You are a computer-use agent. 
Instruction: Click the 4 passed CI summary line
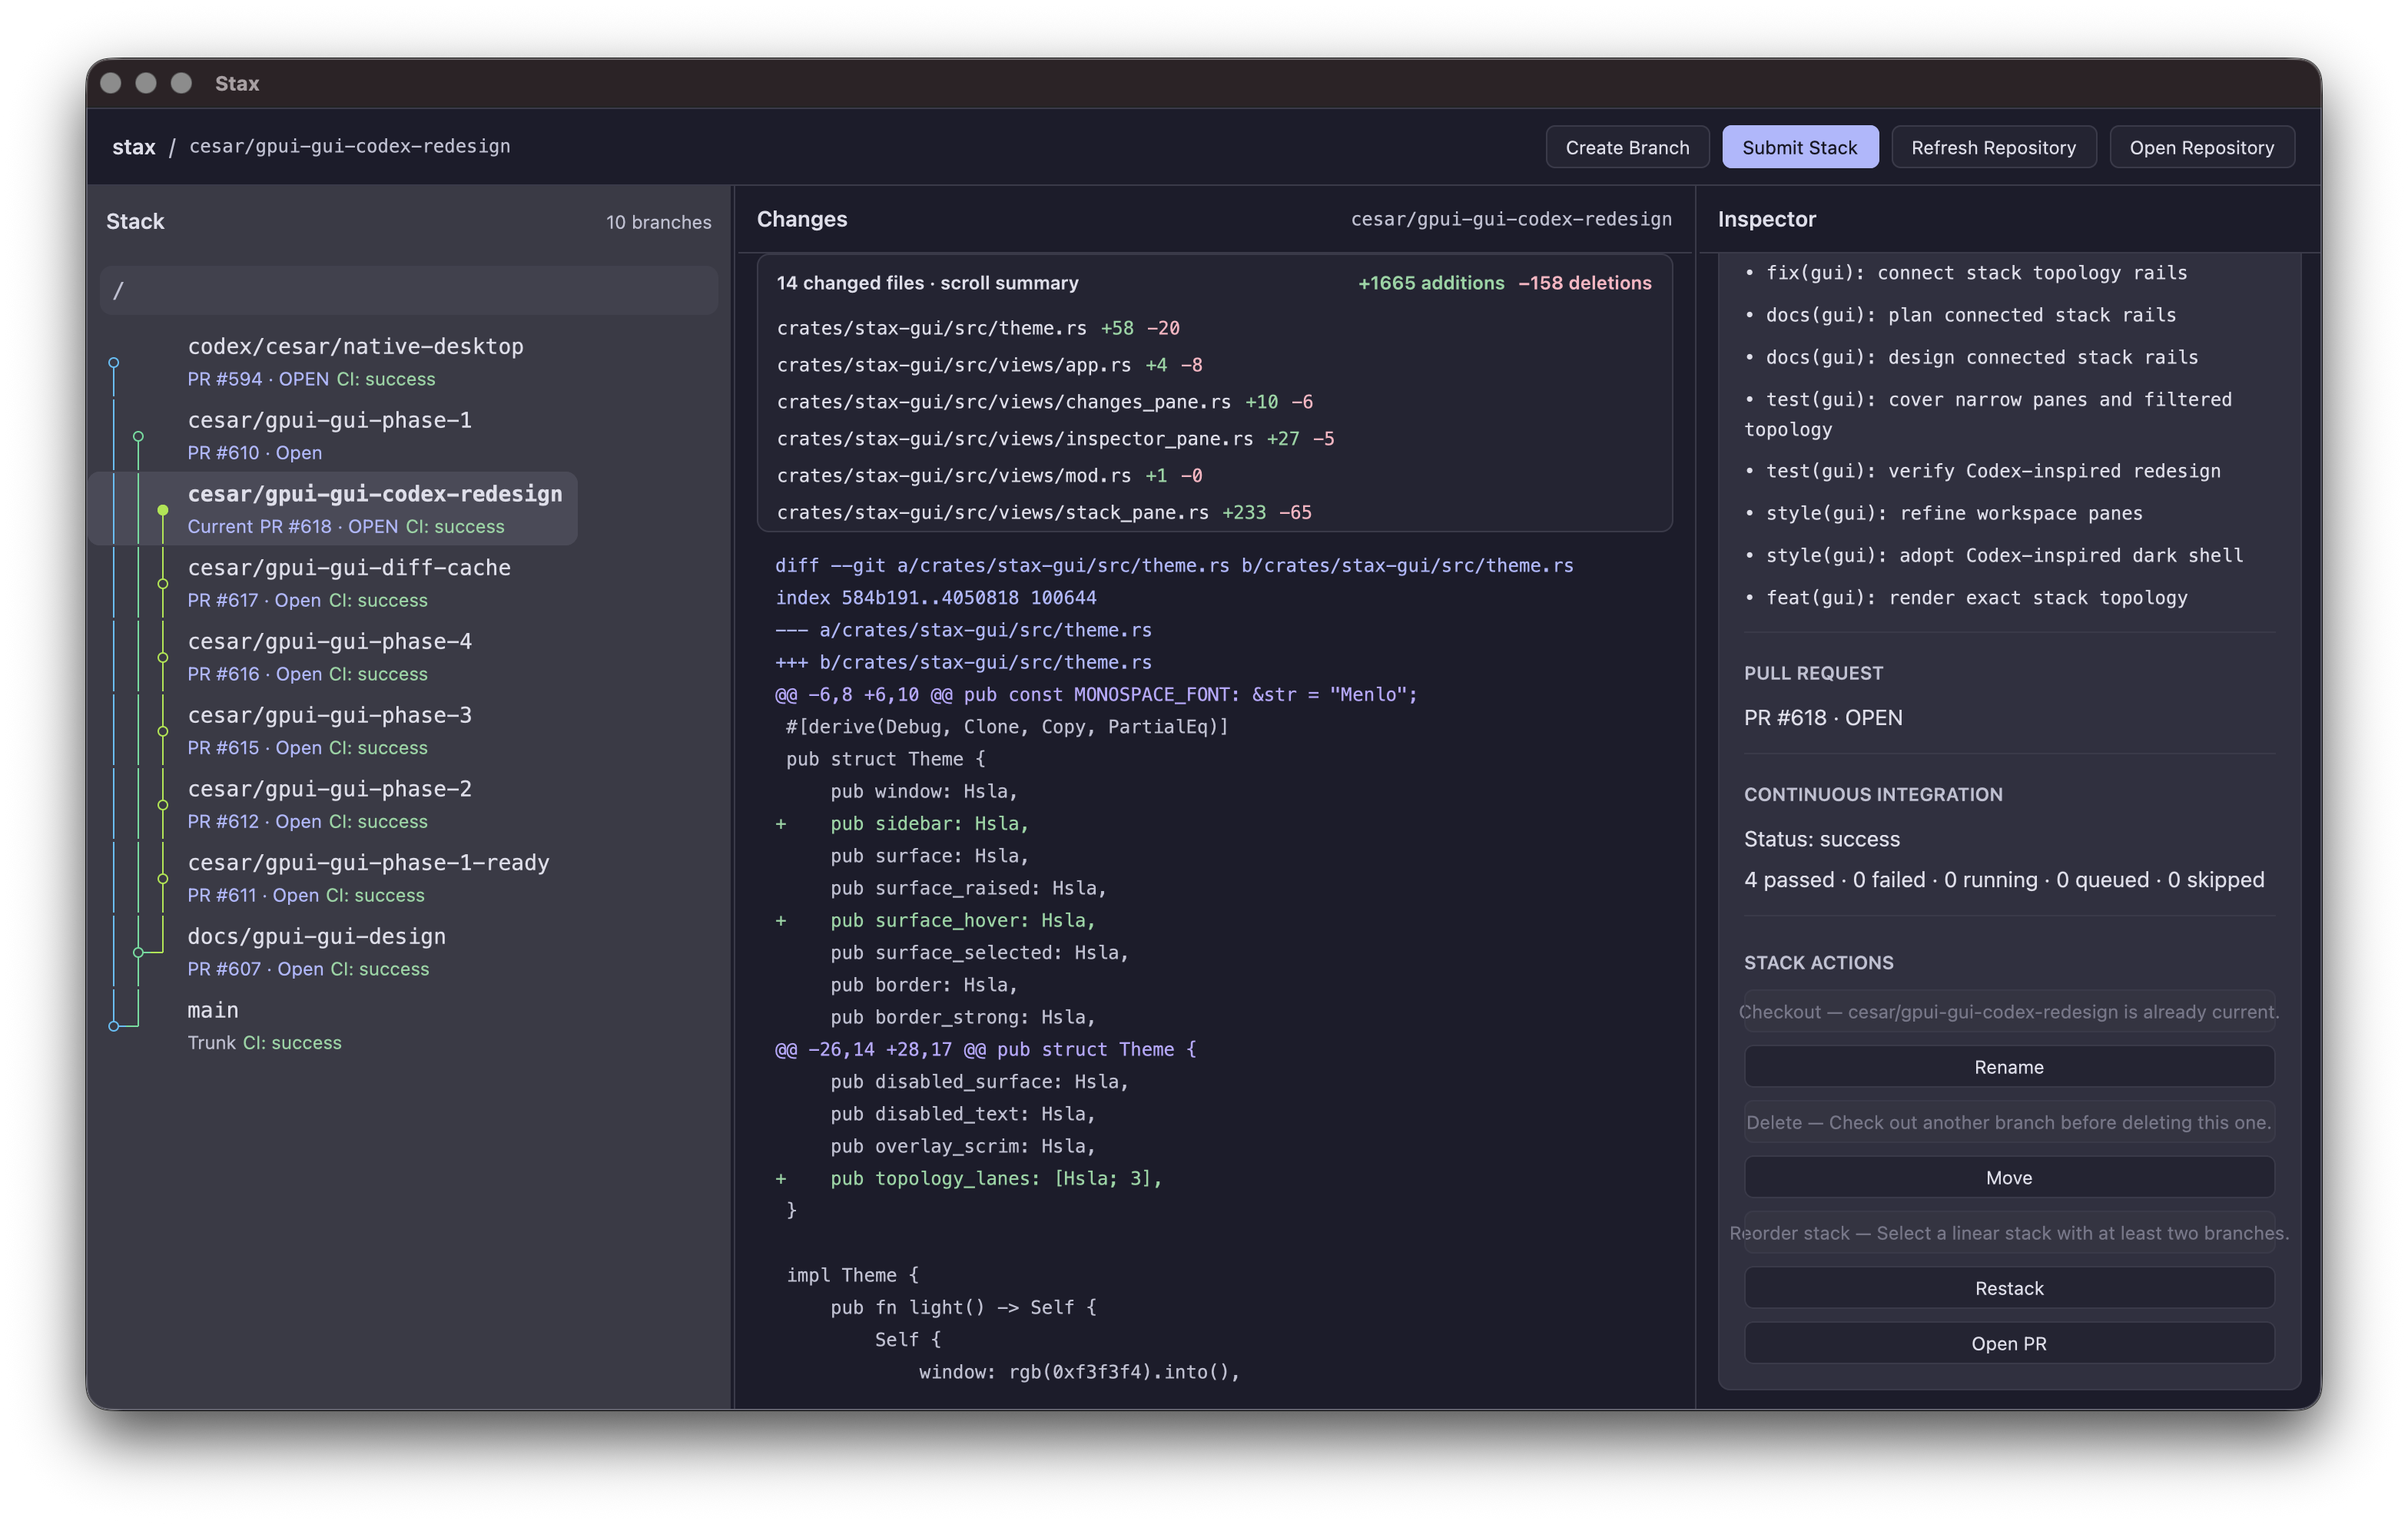[2004, 880]
